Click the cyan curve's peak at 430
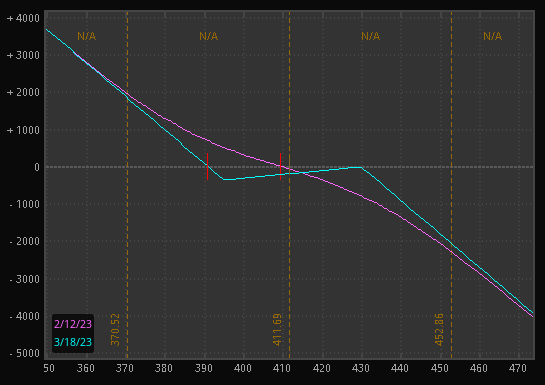The width and height of the screenshot is (545, 385). 361,167
